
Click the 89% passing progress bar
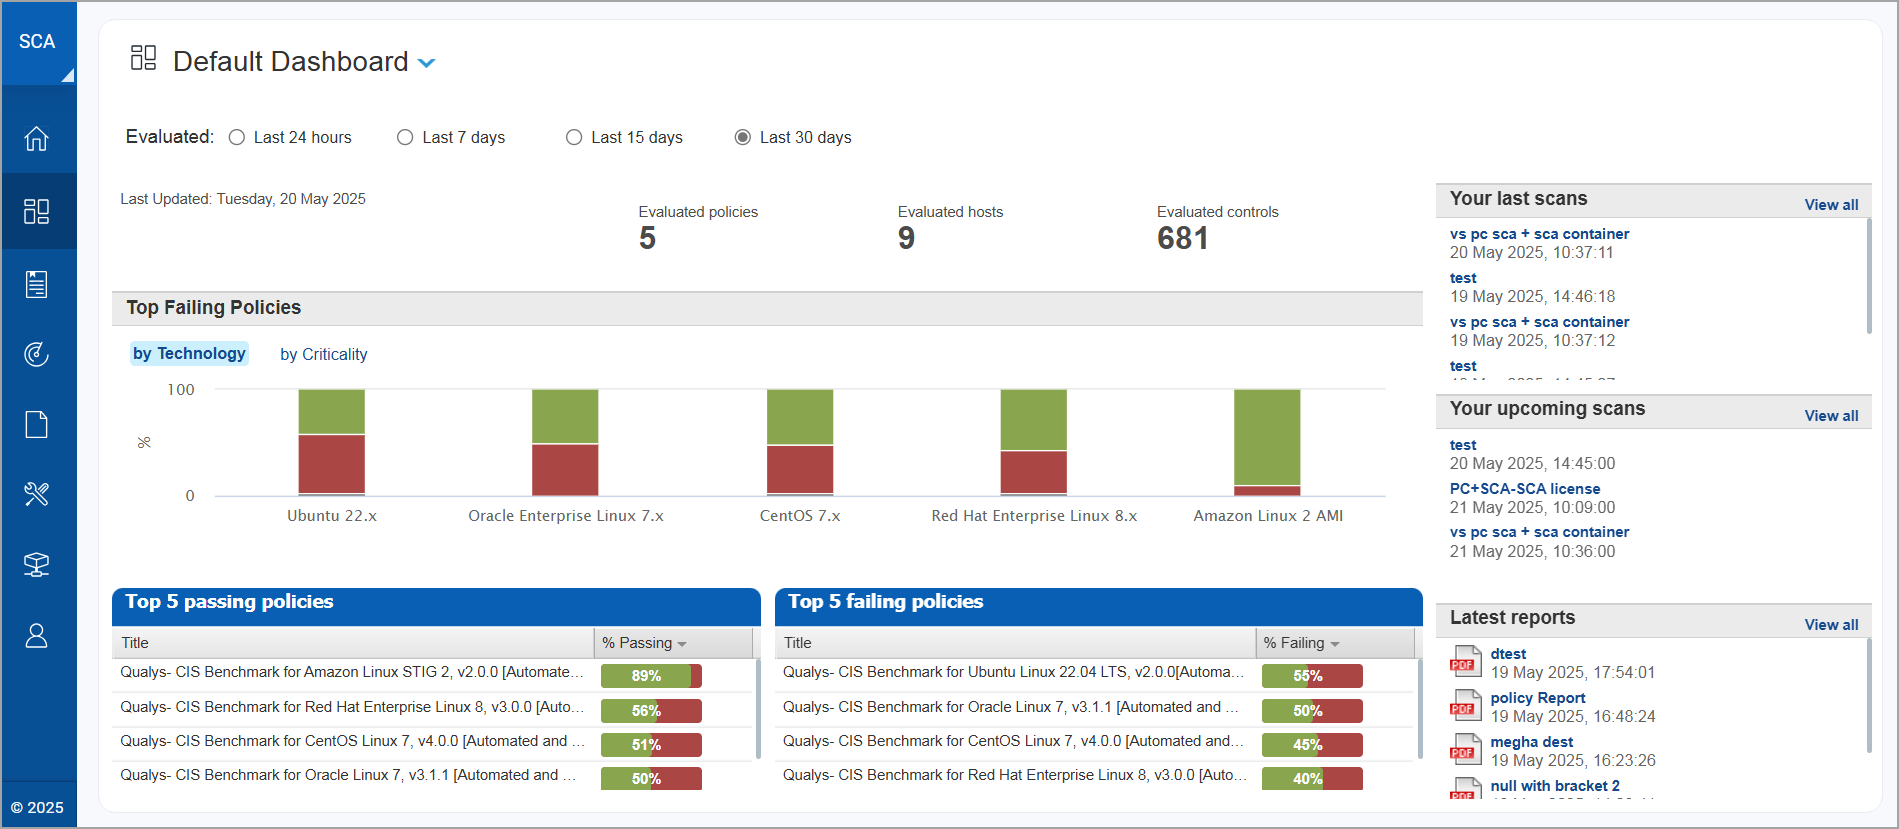651,676
